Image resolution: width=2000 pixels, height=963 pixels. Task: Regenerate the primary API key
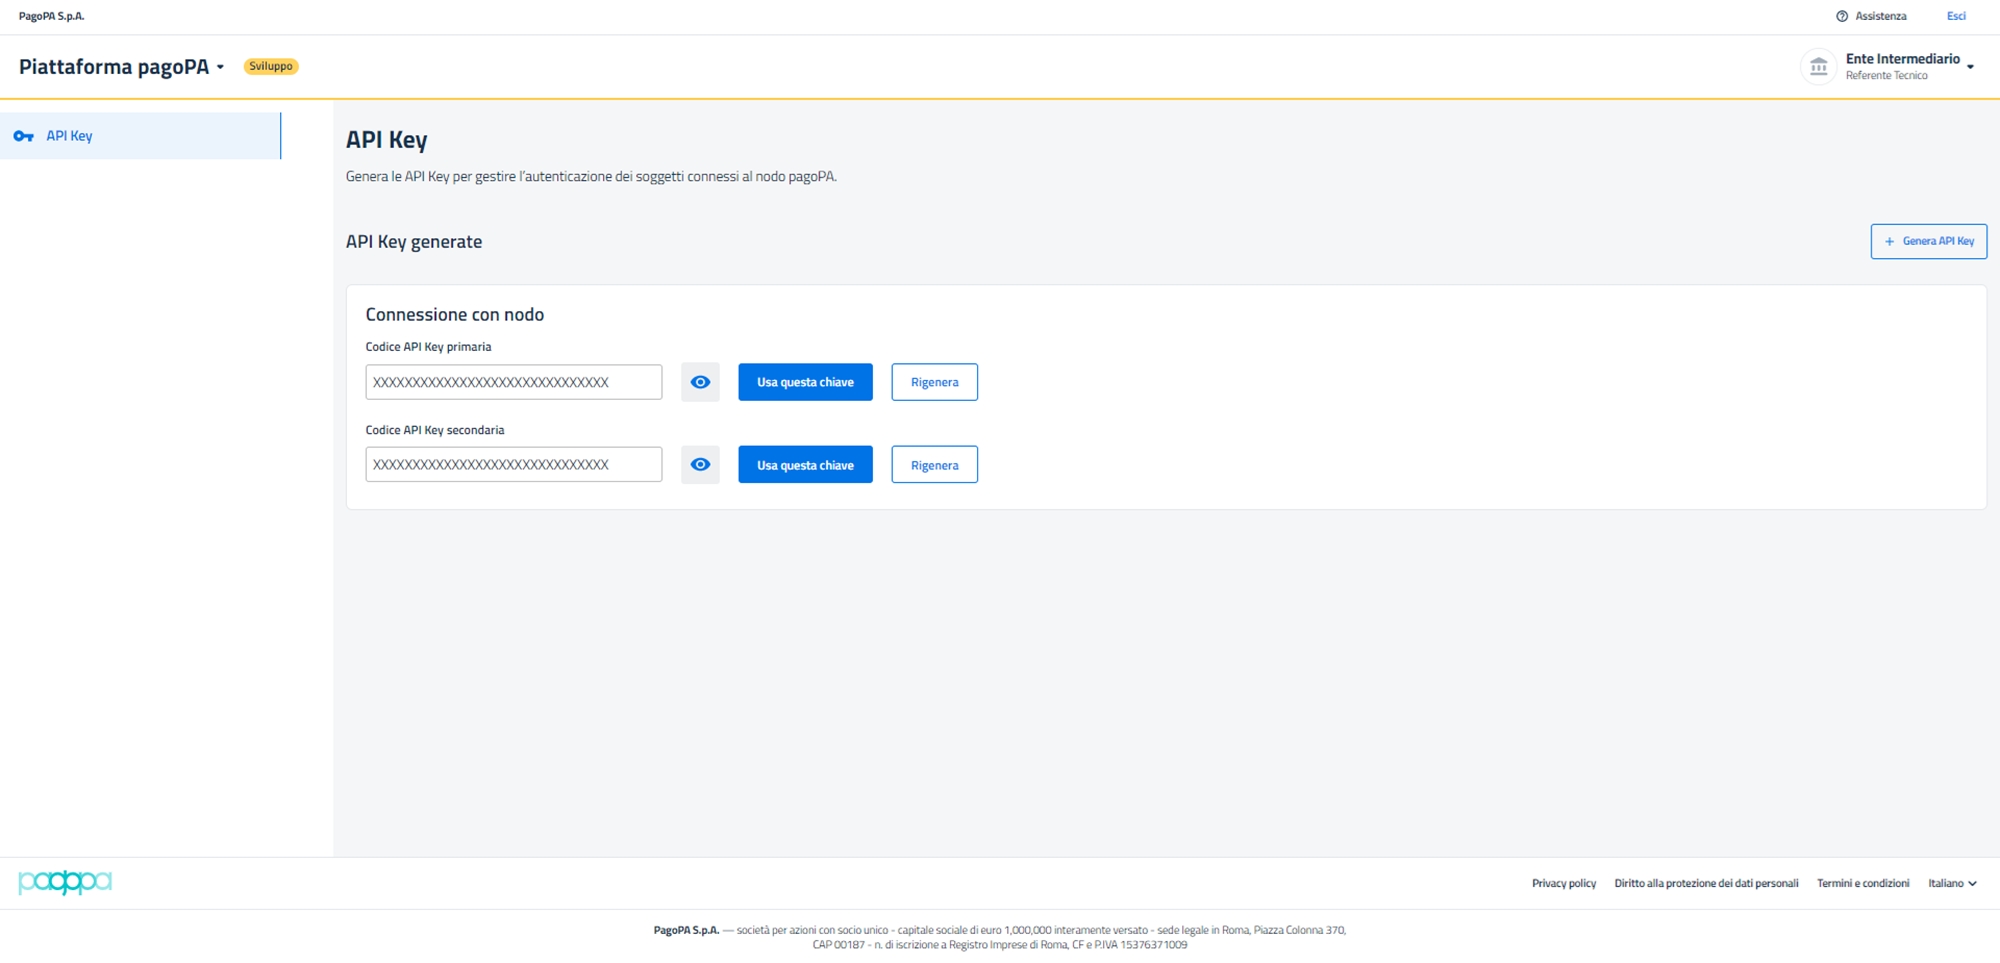[934, 382]
